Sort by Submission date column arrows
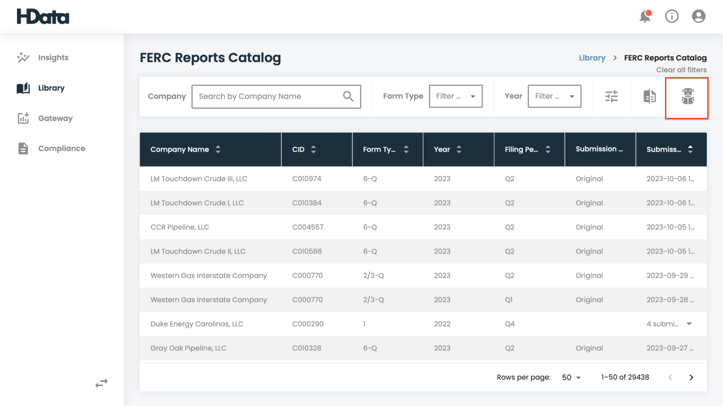Viewport: 723px width, 406px height. (690, 149)
